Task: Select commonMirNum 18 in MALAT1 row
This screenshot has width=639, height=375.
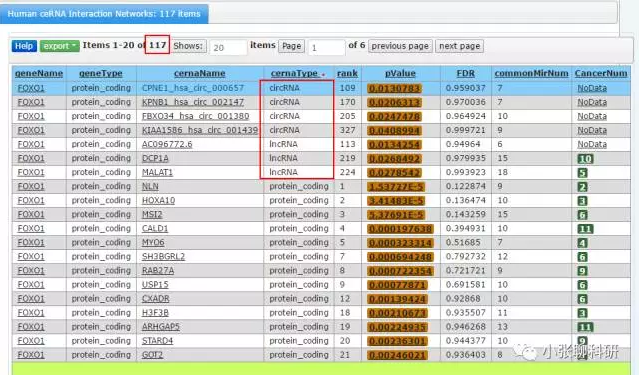Action: [502, 172]
